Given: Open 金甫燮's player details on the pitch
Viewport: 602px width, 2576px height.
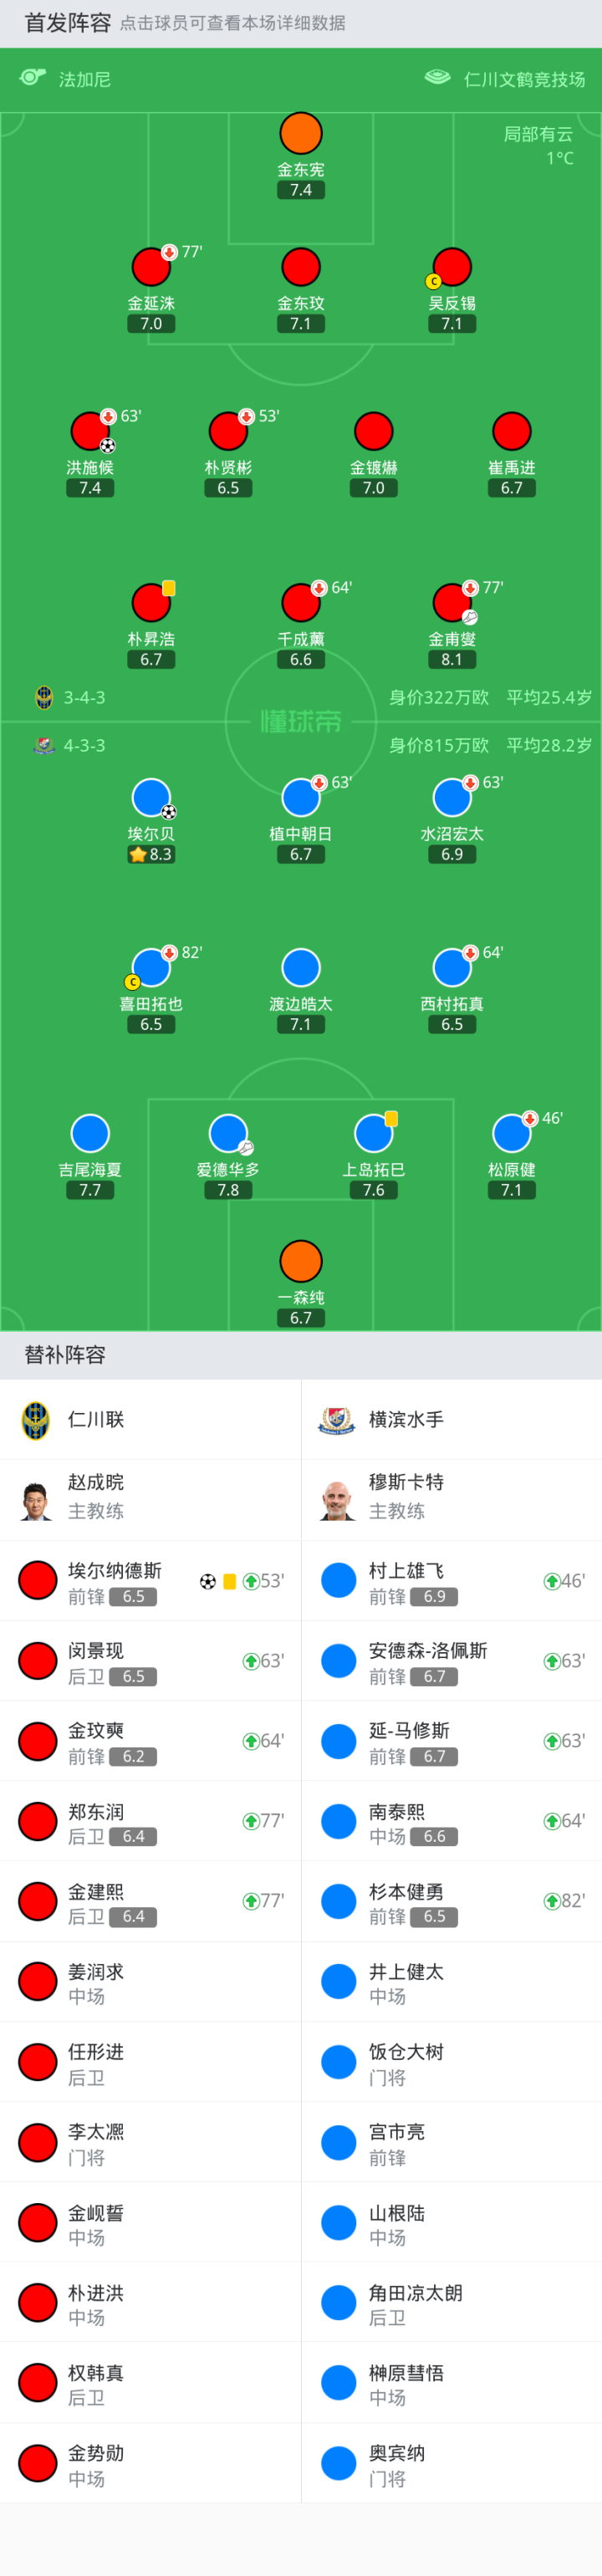Looking at the screenshot, I should pos(452,603).
